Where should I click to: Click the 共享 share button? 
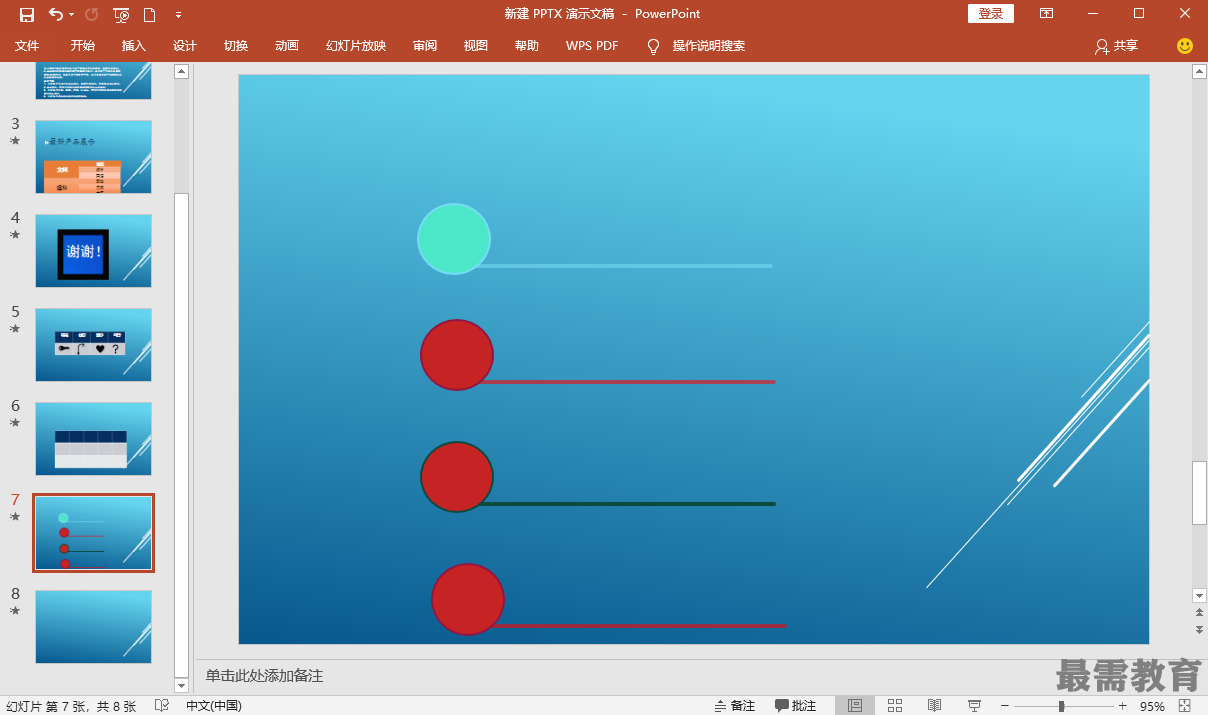1117,46
